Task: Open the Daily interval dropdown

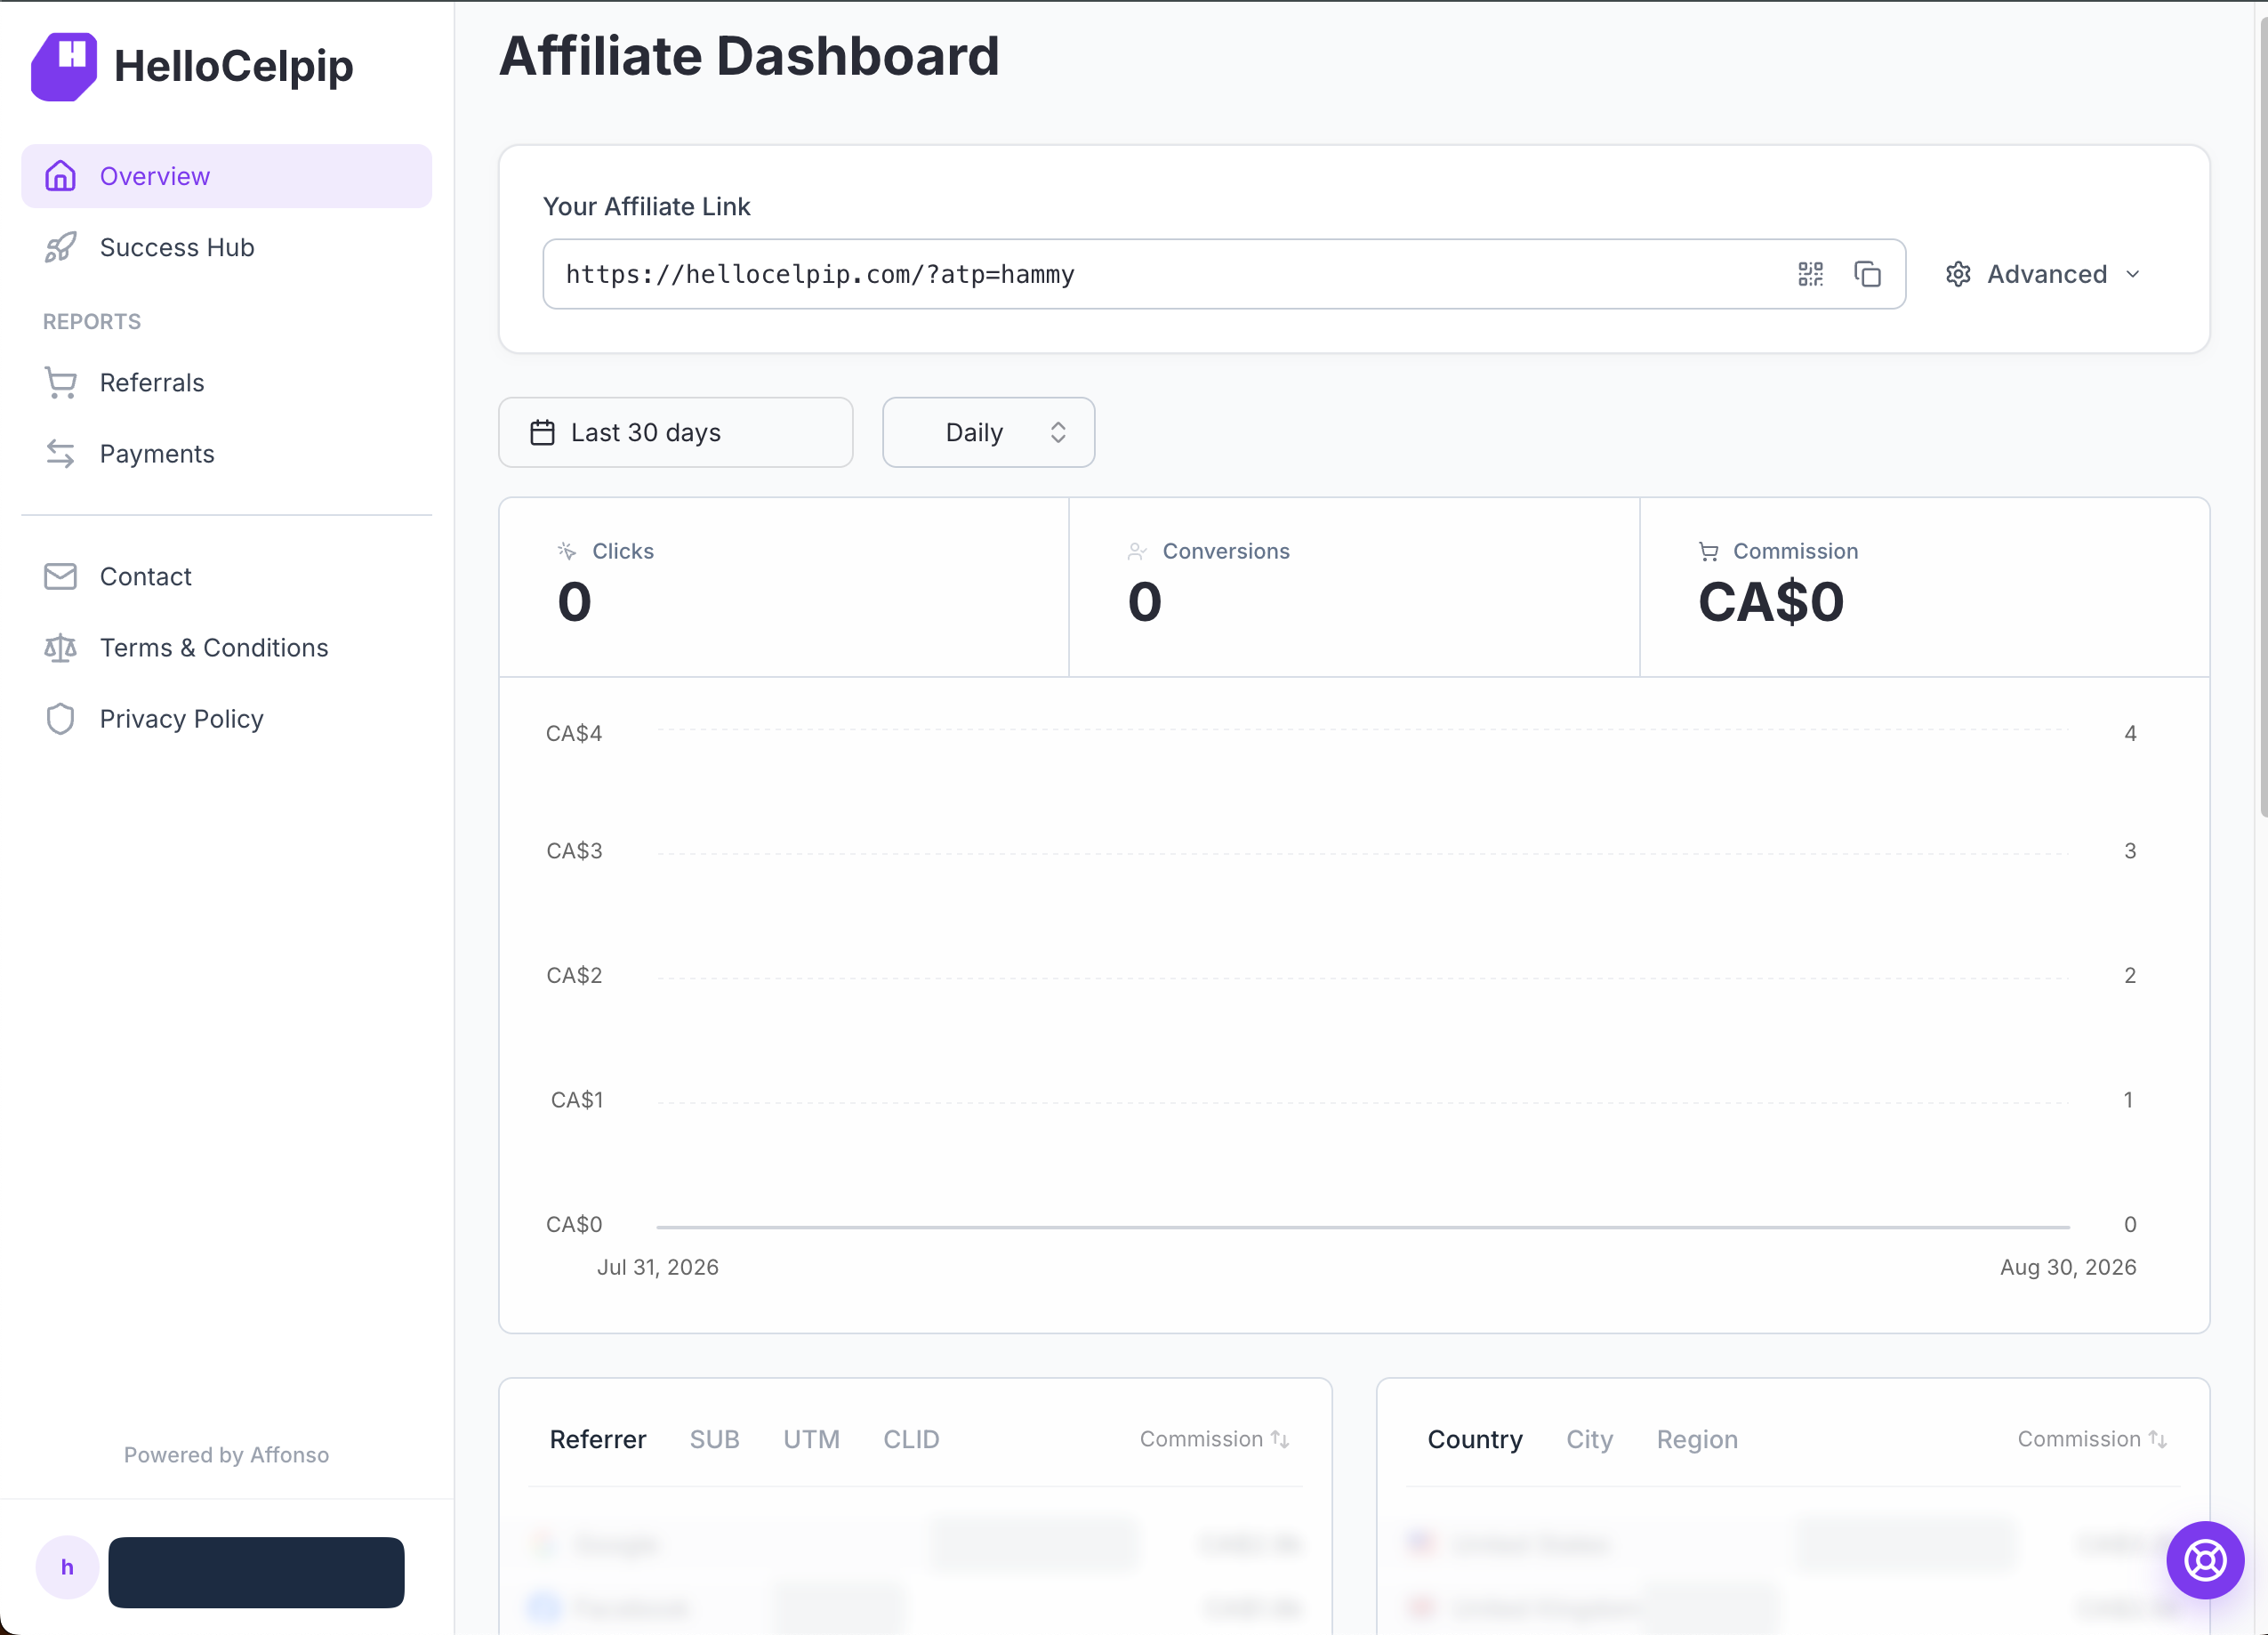Action: click(x=988, y=432)
